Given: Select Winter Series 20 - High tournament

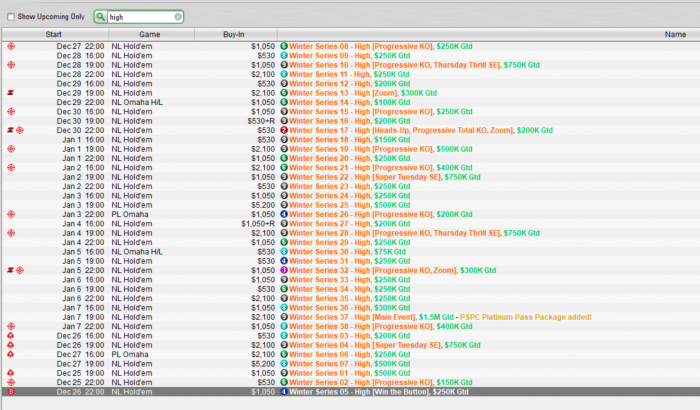Looking at the screenshot, I should click(x=350, y=159).
